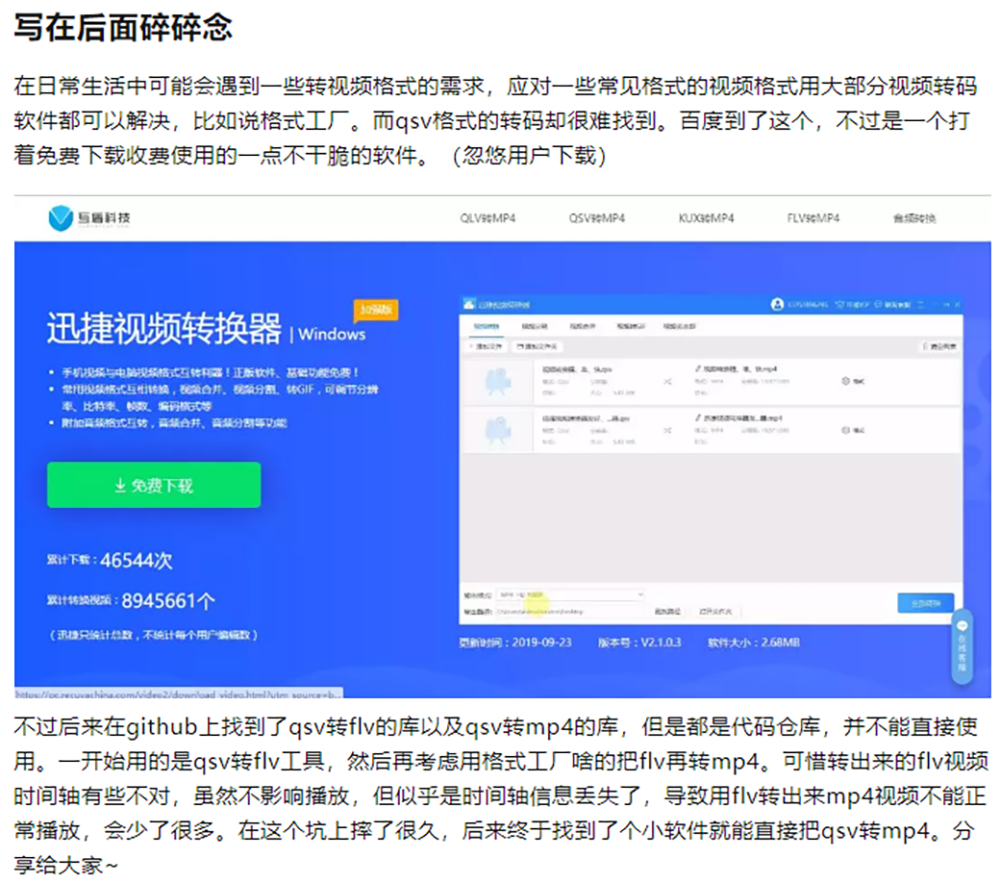Screen dimensions: 1000x883
Task: Open the QLV转MP4 nav item
Action: click(488, 218)
